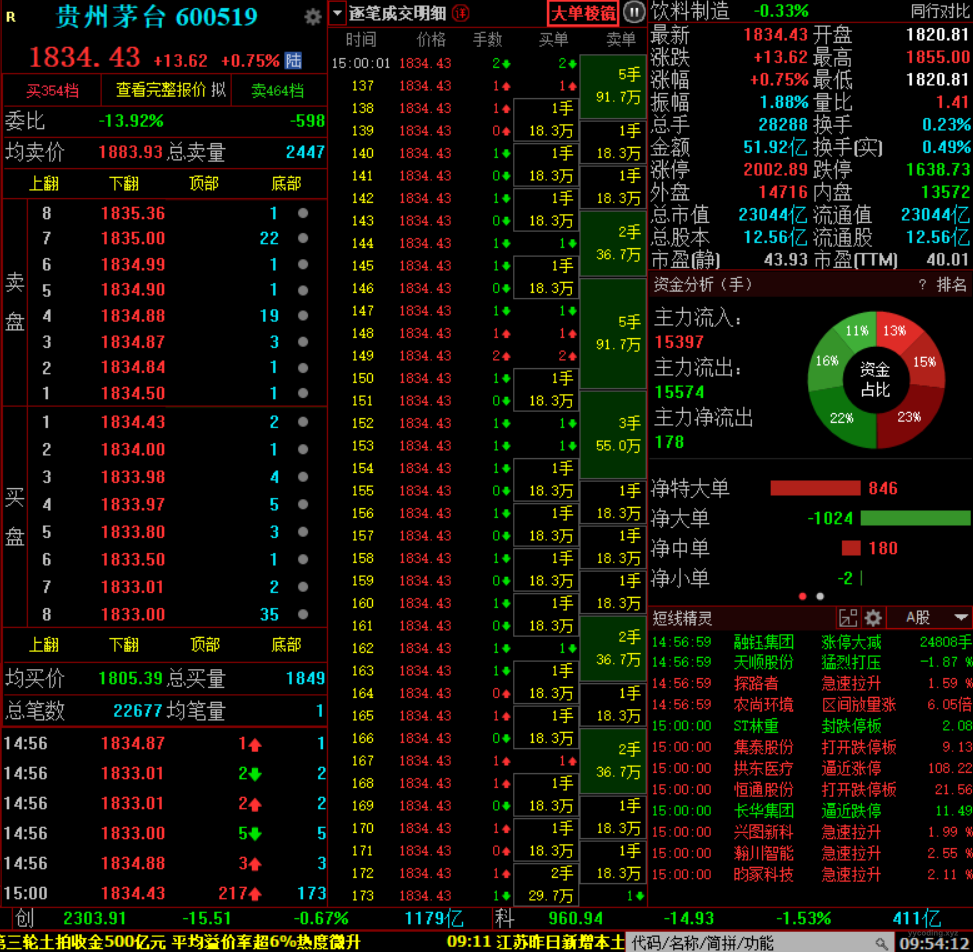
Task: Switch to second page dot in 资金分析
Action: tap(820, 596)
